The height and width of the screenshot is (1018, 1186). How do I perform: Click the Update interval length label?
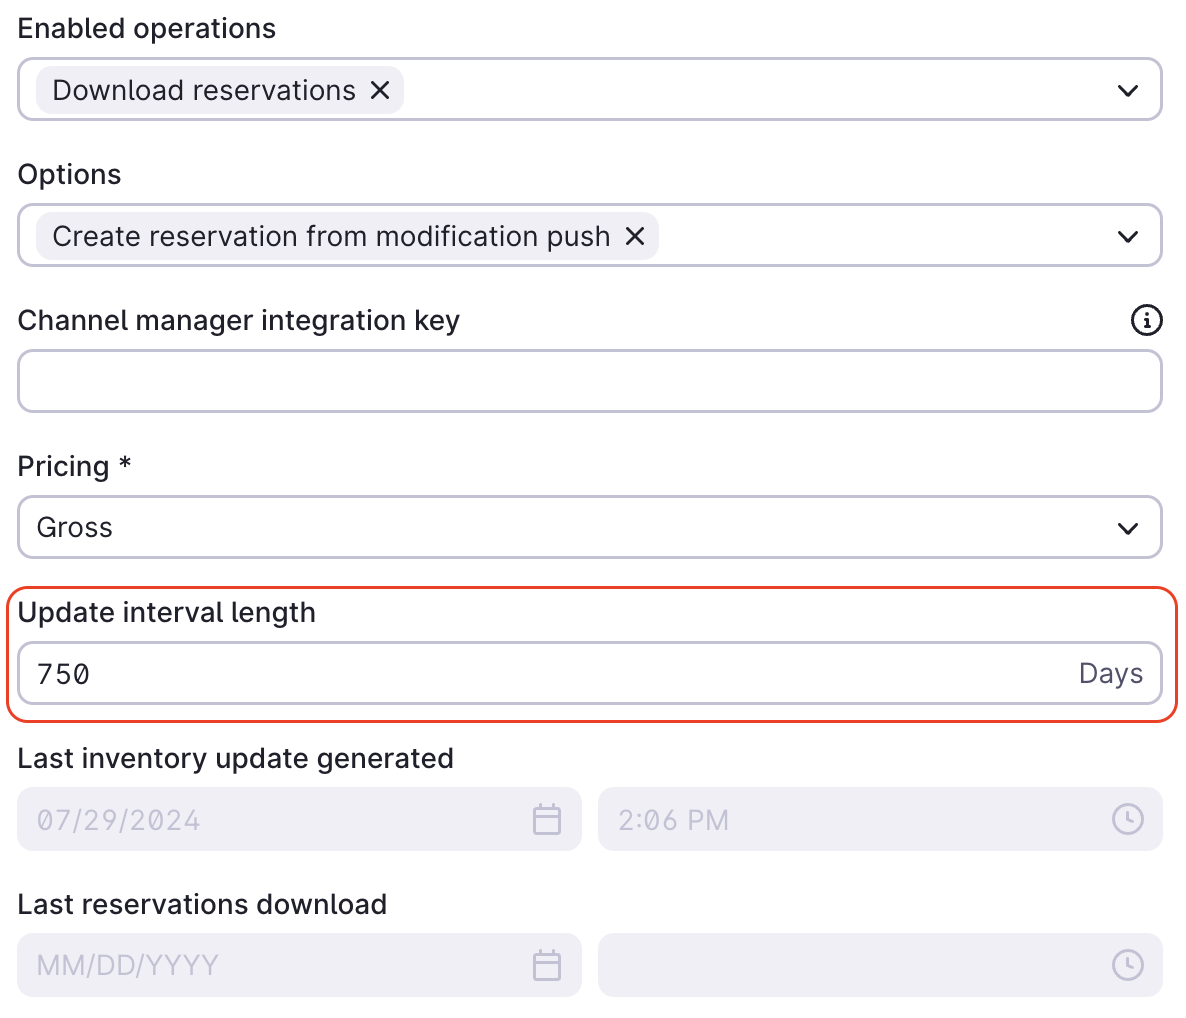click(x=167, y=613)
